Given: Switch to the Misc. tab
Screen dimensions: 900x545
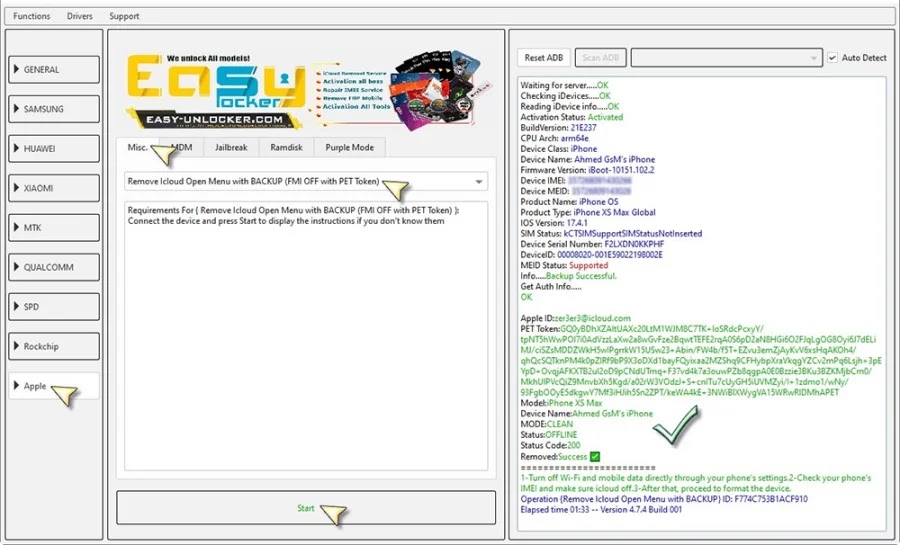Looking at the screenshot, I should coord(137,147).
